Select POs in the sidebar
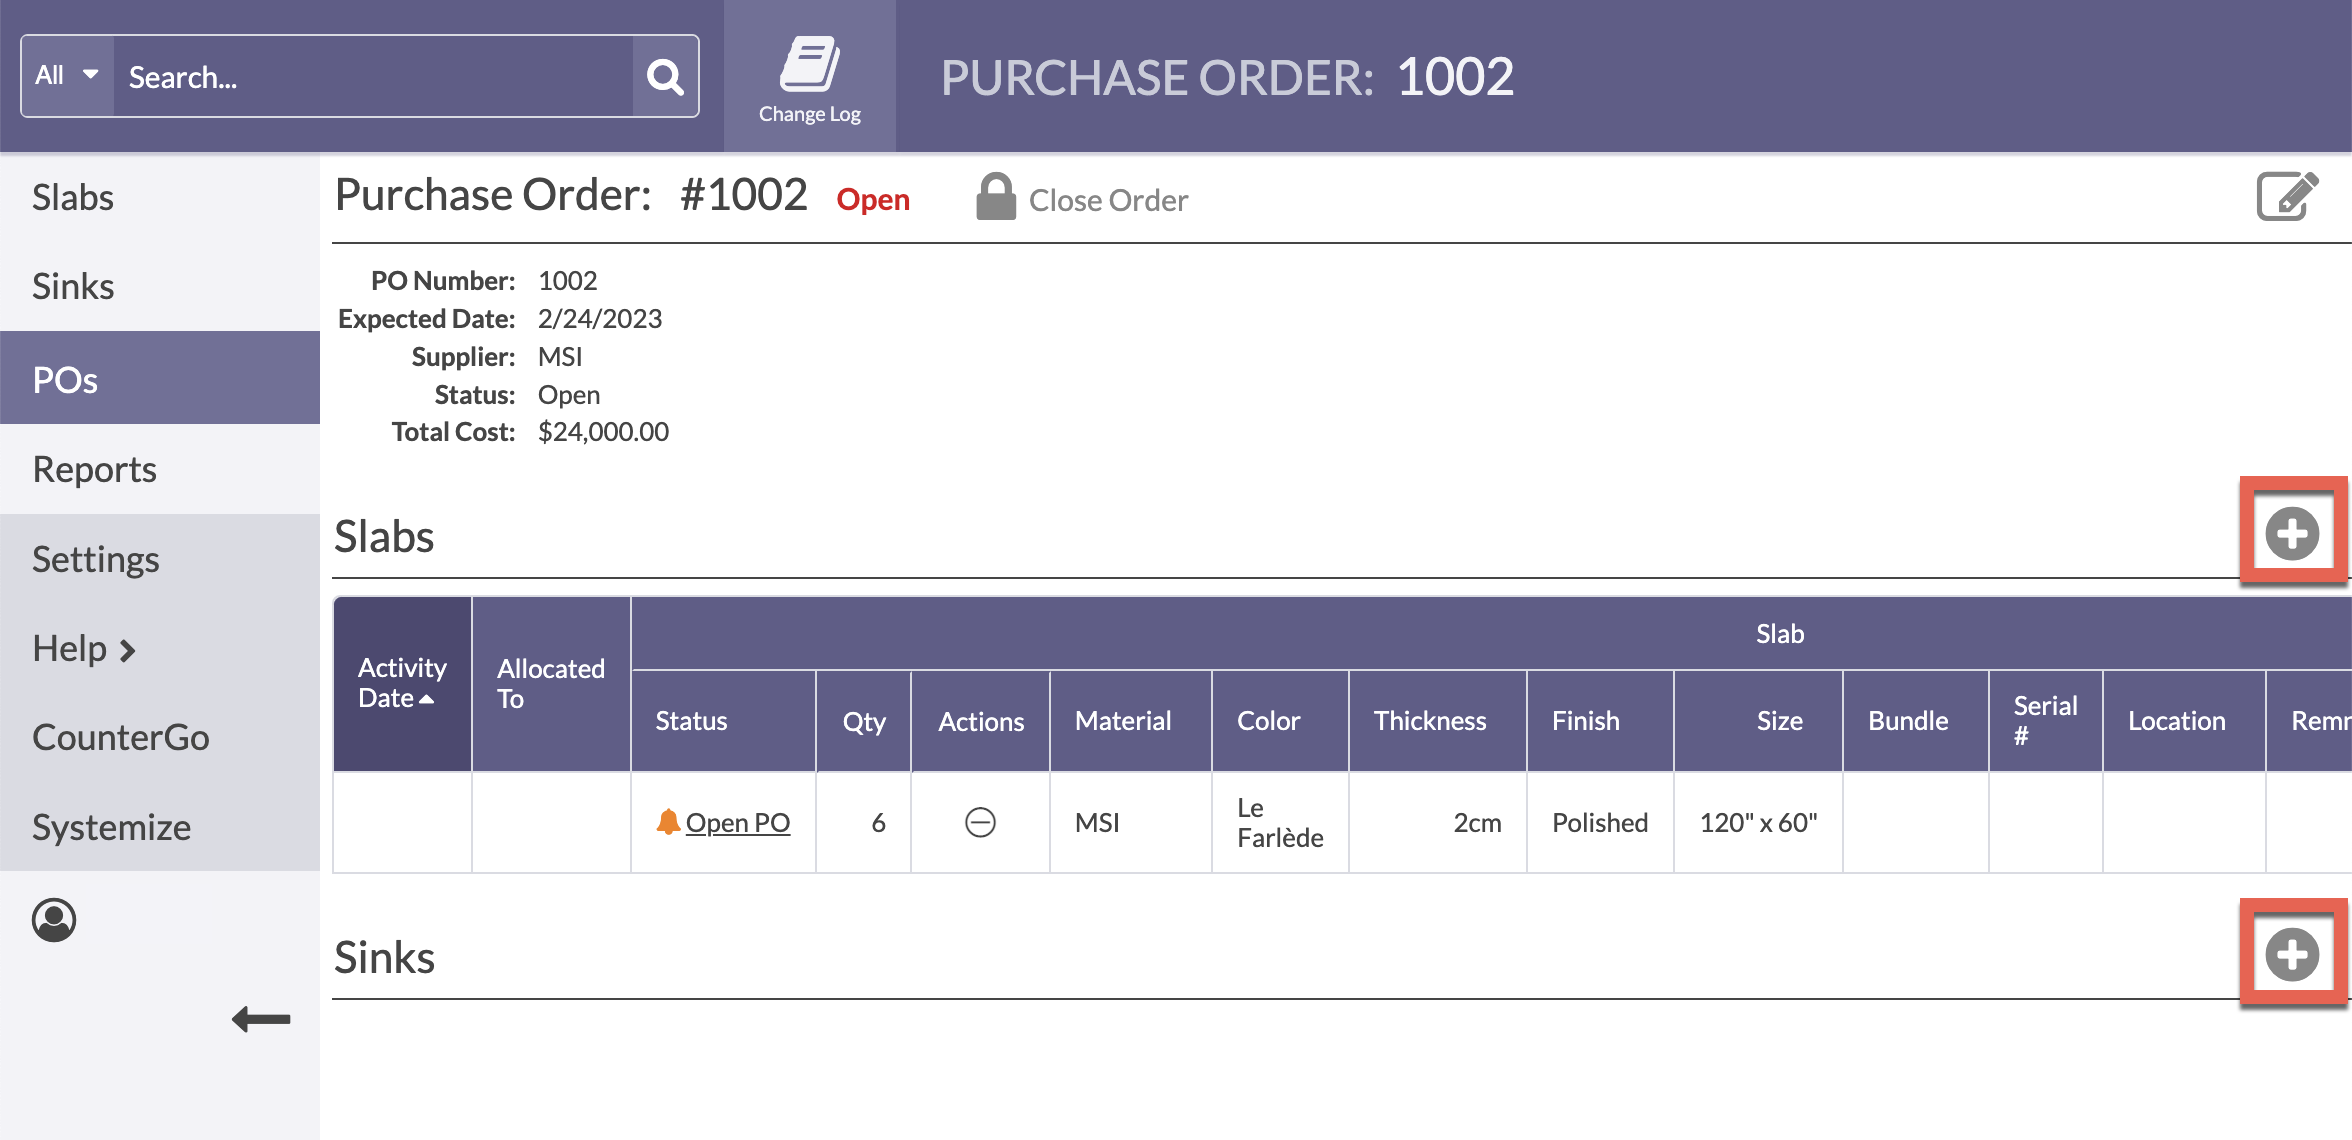The width and height of the screenshot is (2352, 1140). click(x=64, y=378)
